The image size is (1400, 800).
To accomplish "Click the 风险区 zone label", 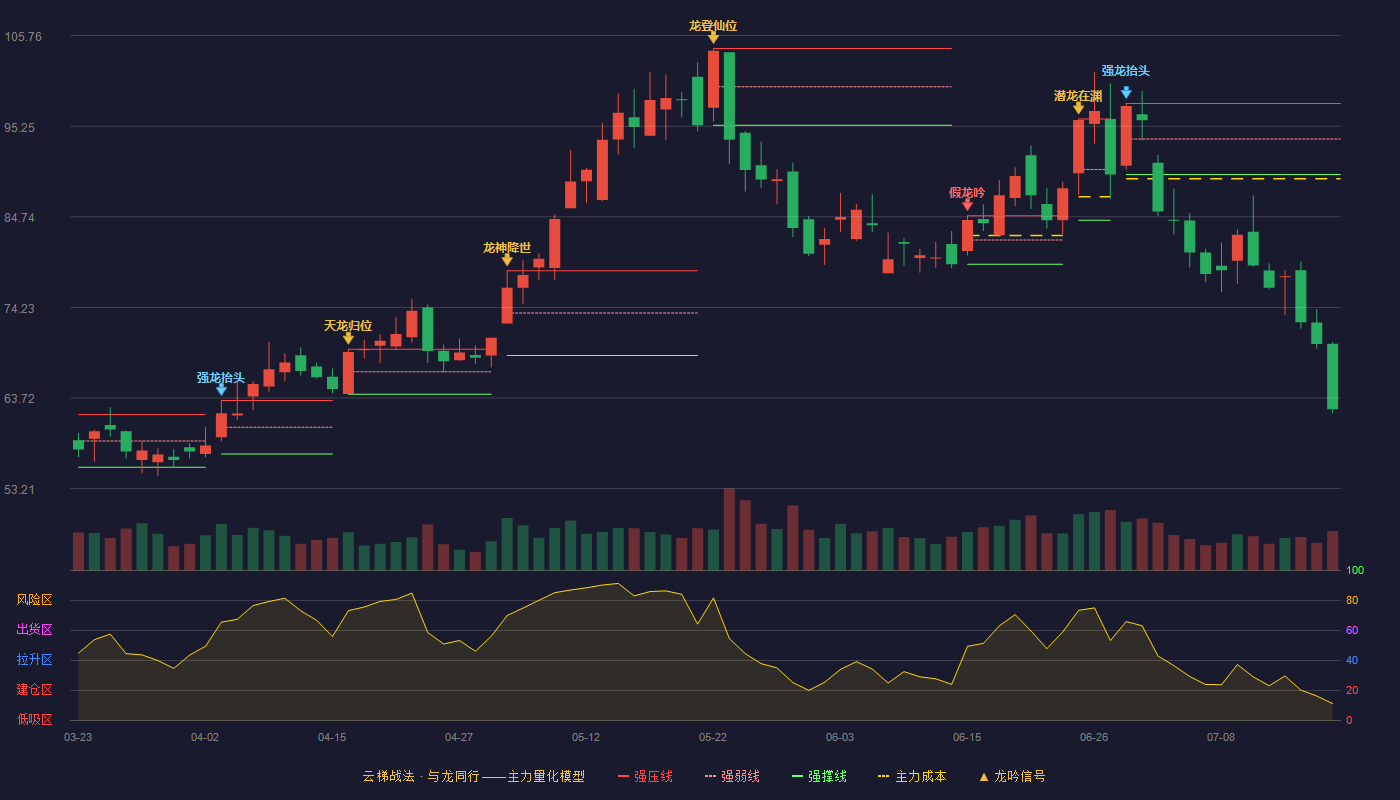I will tap(34, 600).
